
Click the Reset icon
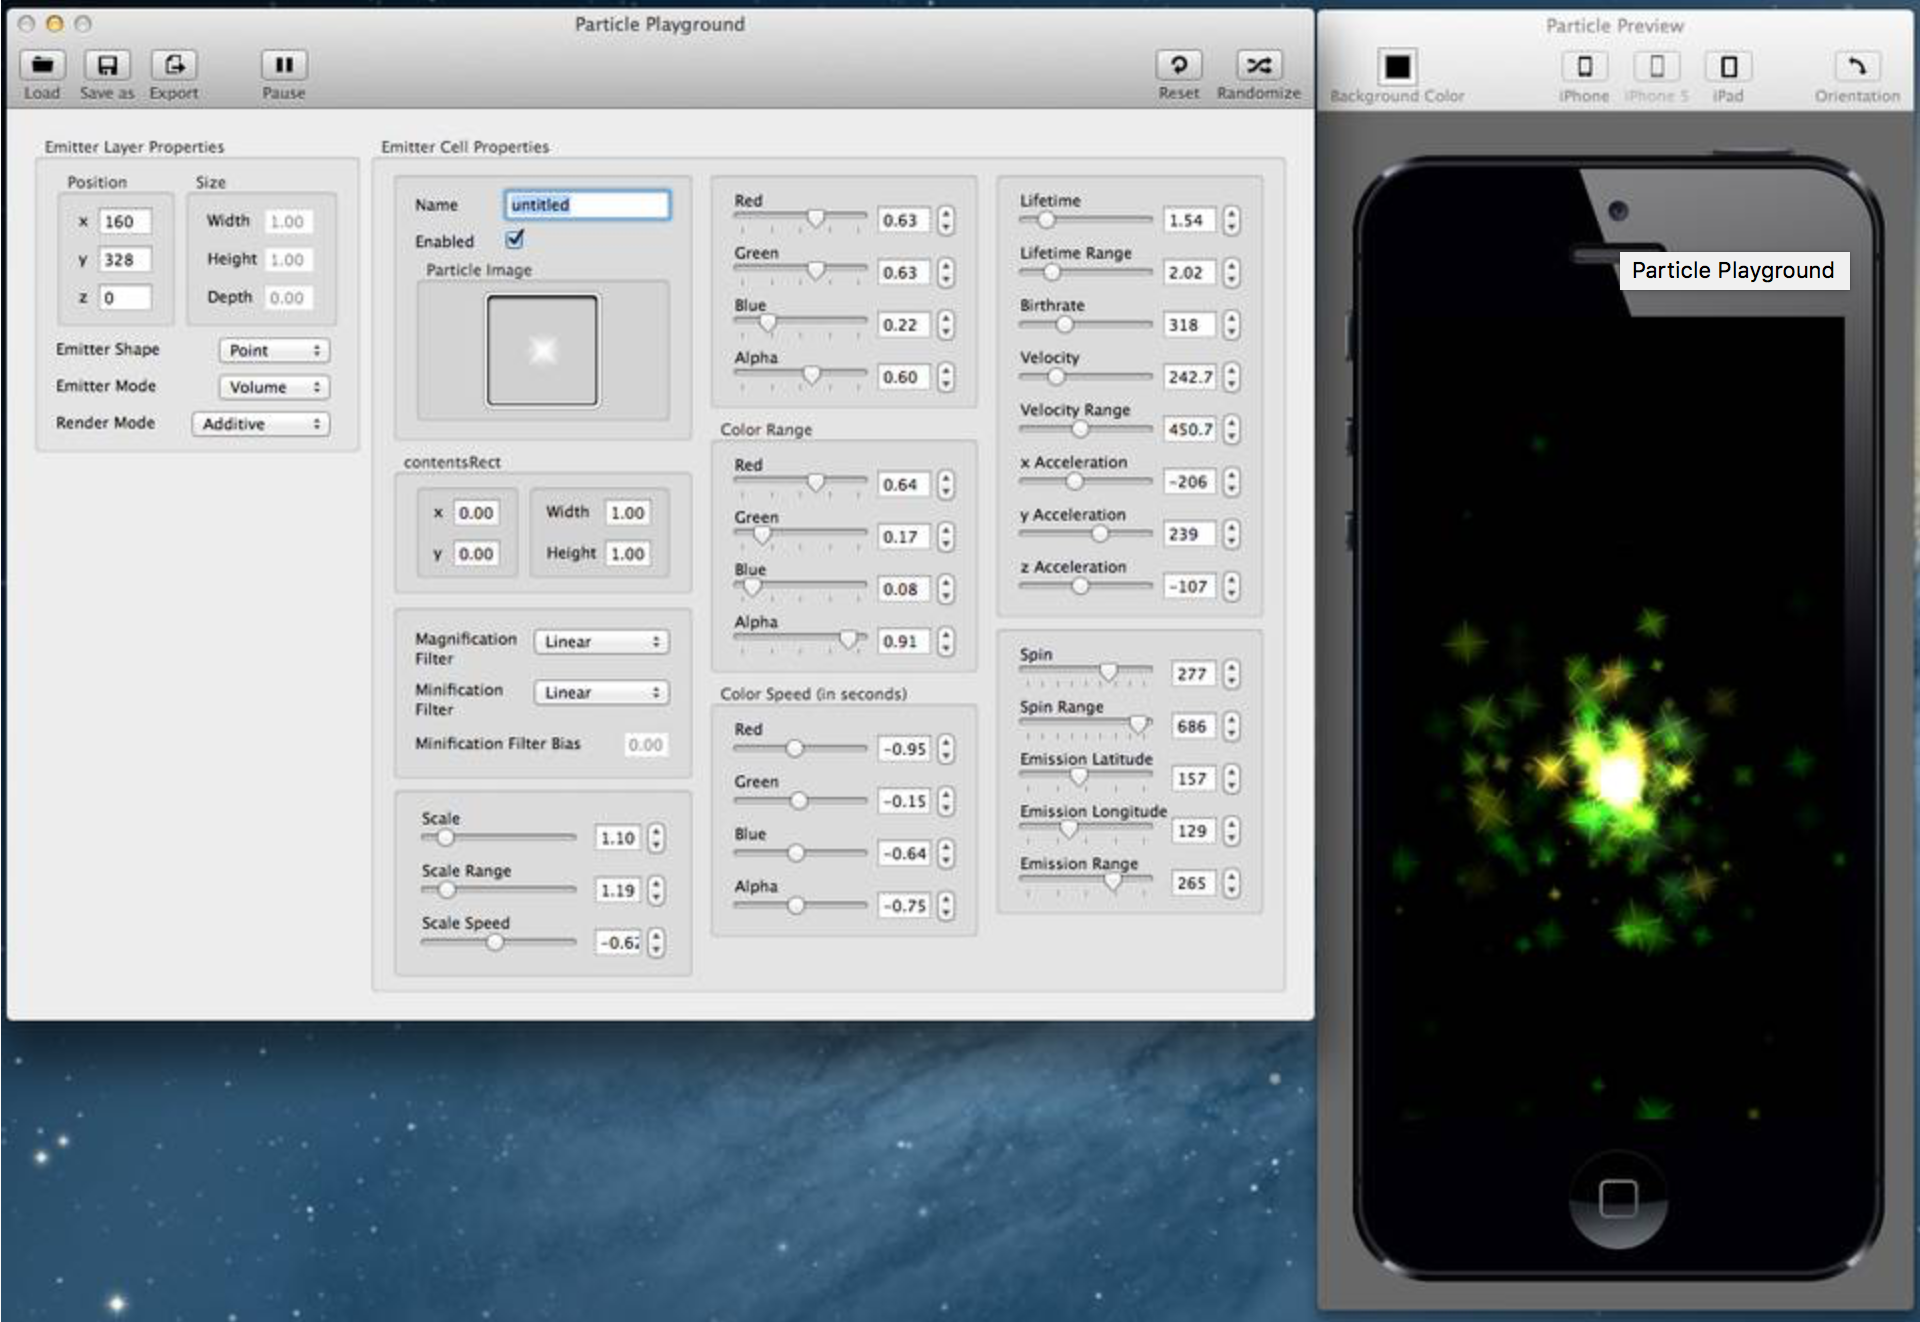[x=1178, y=66]
